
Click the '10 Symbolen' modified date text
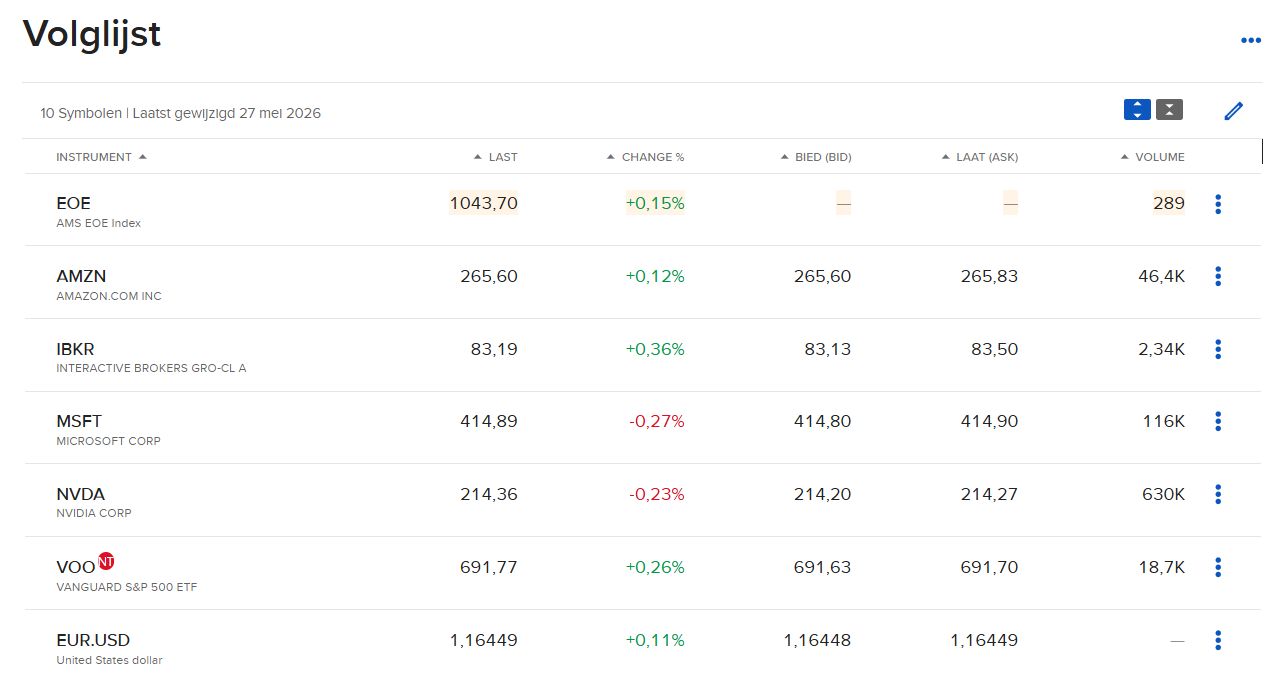(x=180, y=113)
